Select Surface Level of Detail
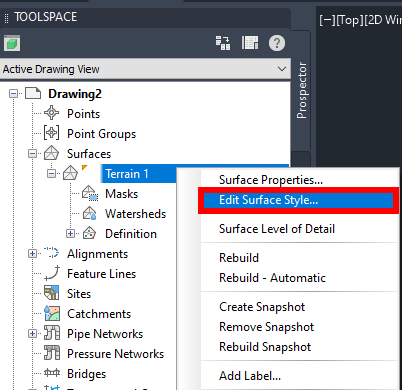 (x=299, y=229)
